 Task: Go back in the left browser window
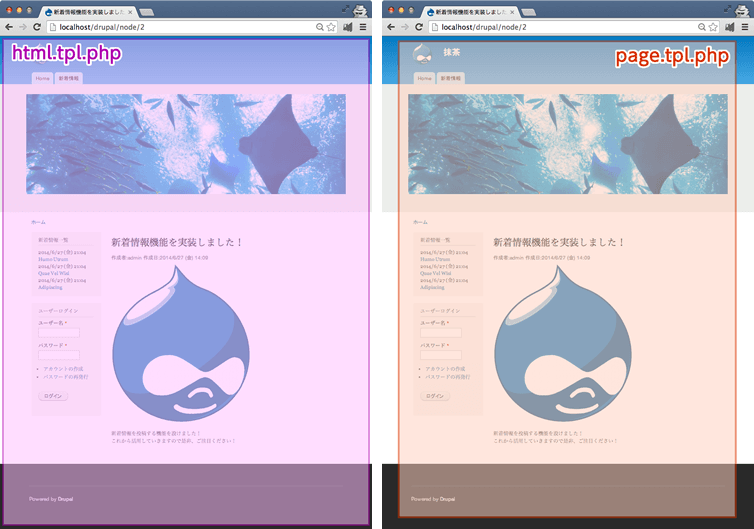(9, 27)
